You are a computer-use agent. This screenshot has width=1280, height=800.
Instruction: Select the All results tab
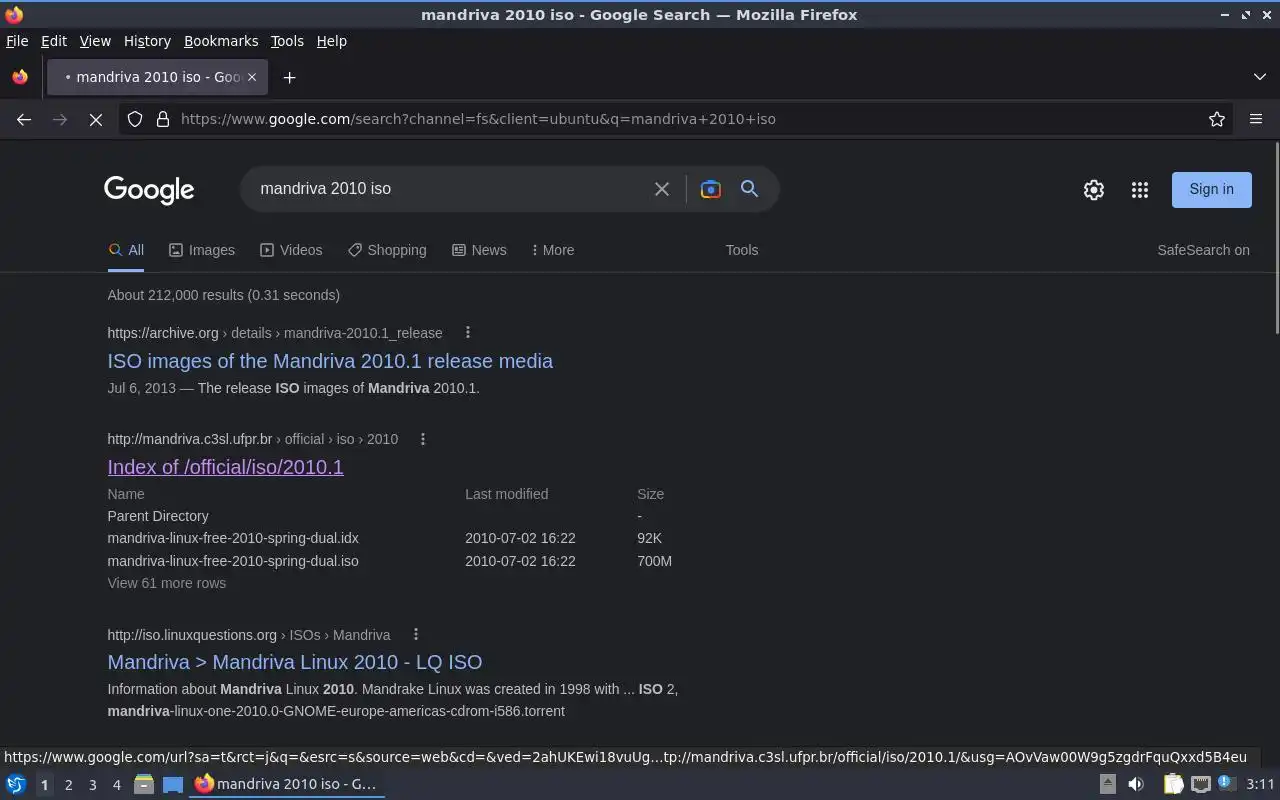tap(126, 250)
